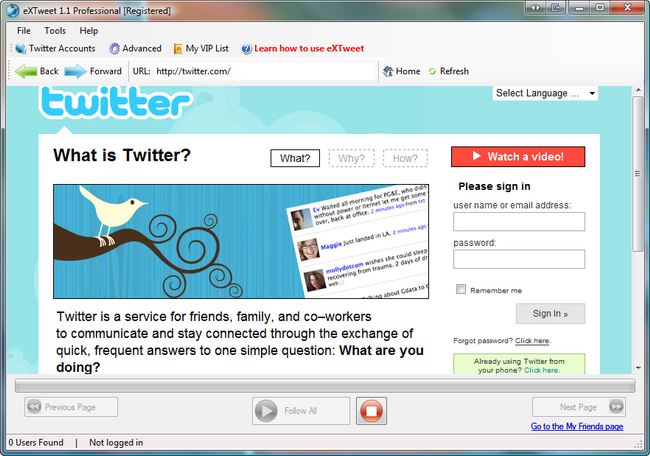650x456 pixels.
Task: Refresh the current page
Action: tap(449, 71)
